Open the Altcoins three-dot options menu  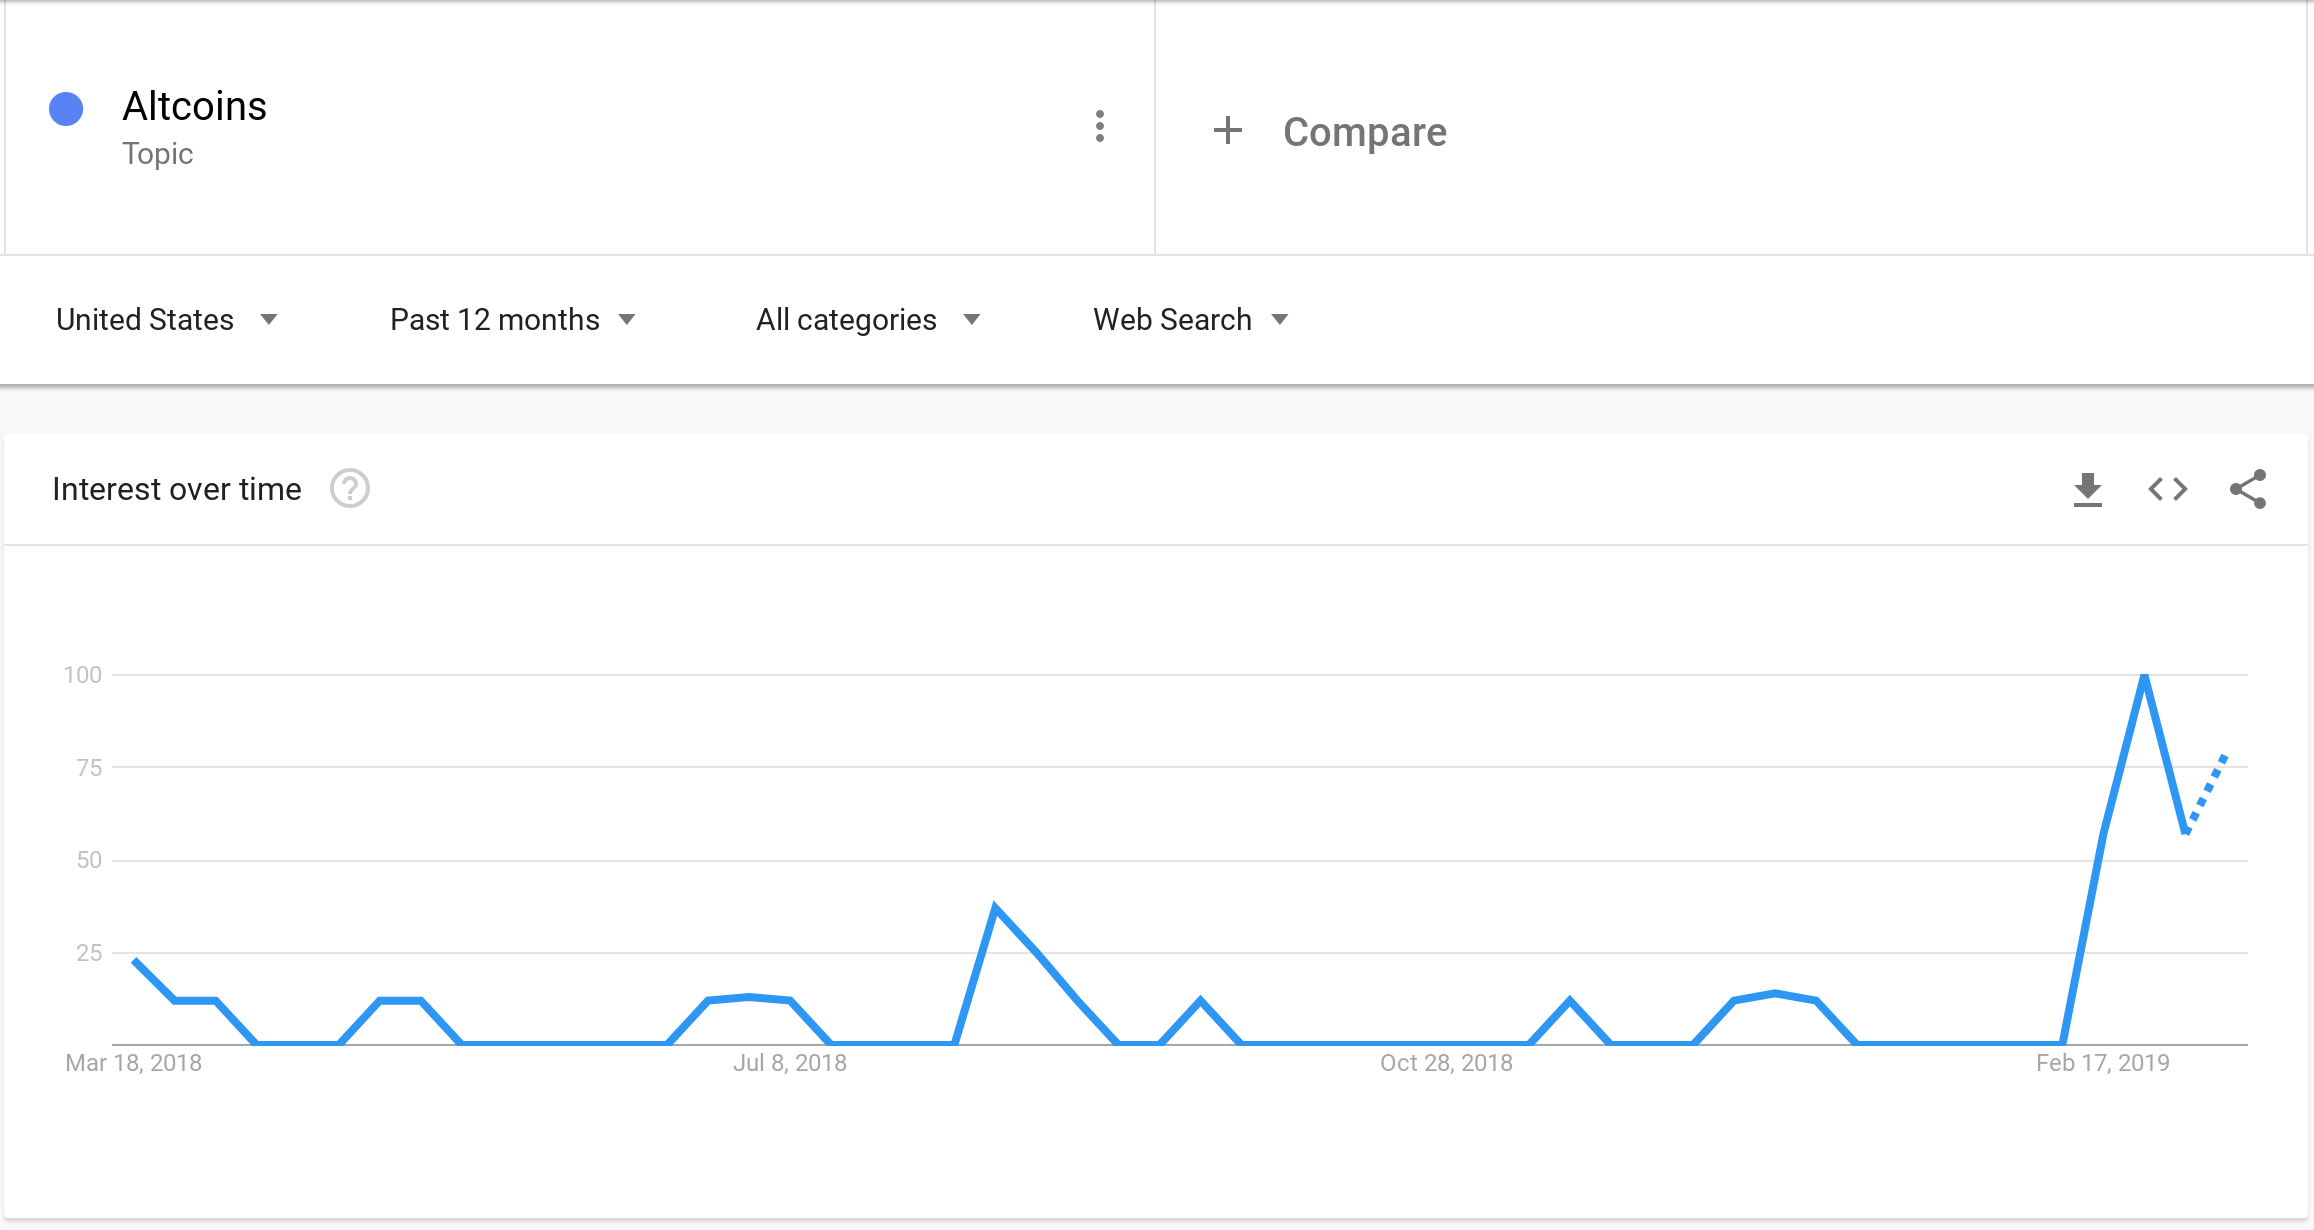(x=1100, y=127)
